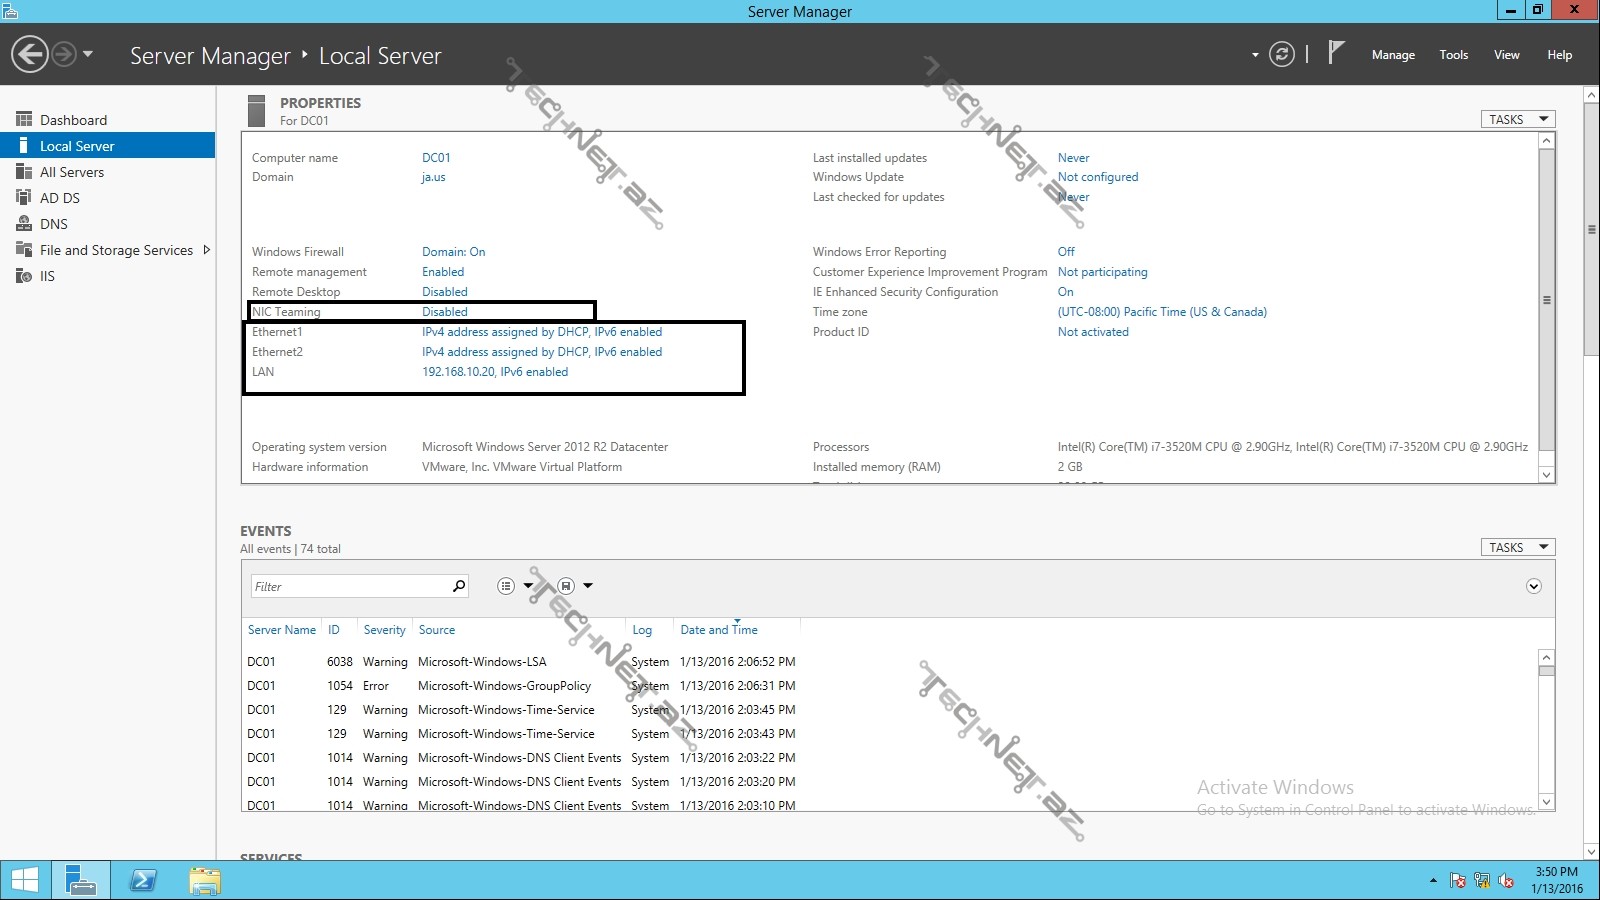Viewport: 1600px width, 900px height.
Task: Click the Windows Start button
Action: pos(24,880)
